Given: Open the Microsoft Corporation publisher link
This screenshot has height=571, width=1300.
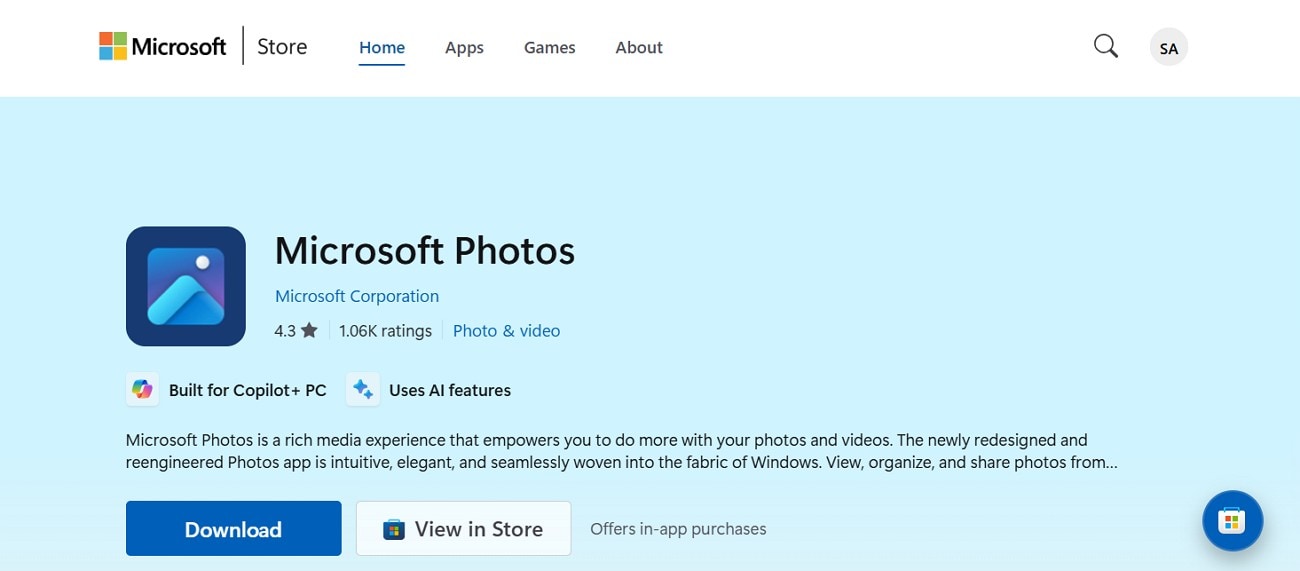Looking at the screenshot, I should (x=357, y=296).
